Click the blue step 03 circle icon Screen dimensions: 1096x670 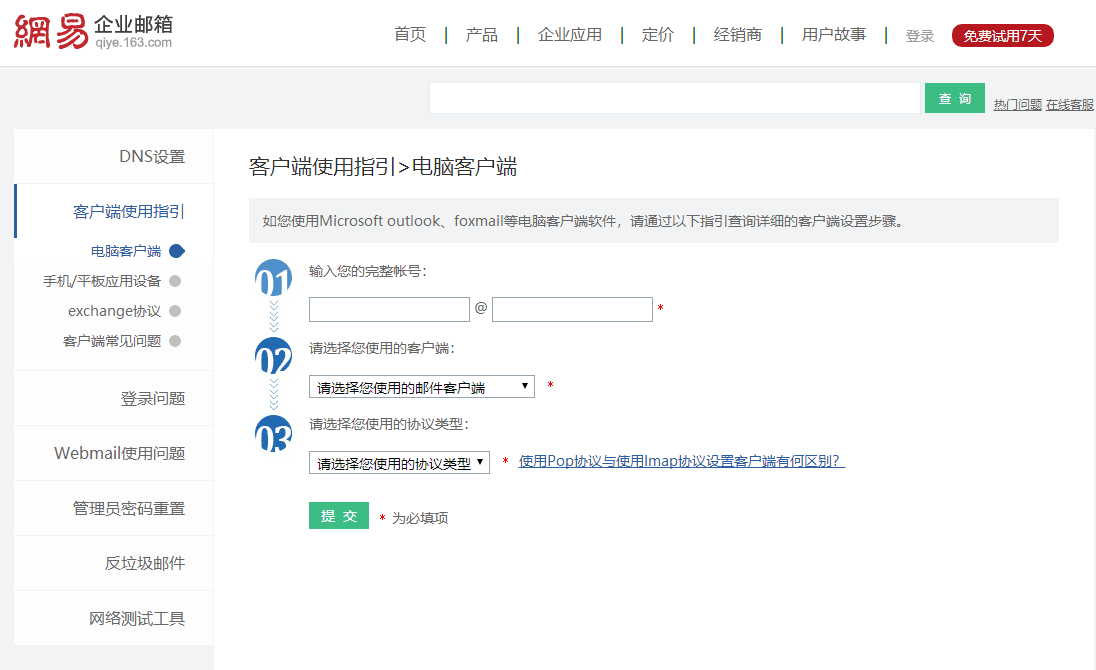273,436
